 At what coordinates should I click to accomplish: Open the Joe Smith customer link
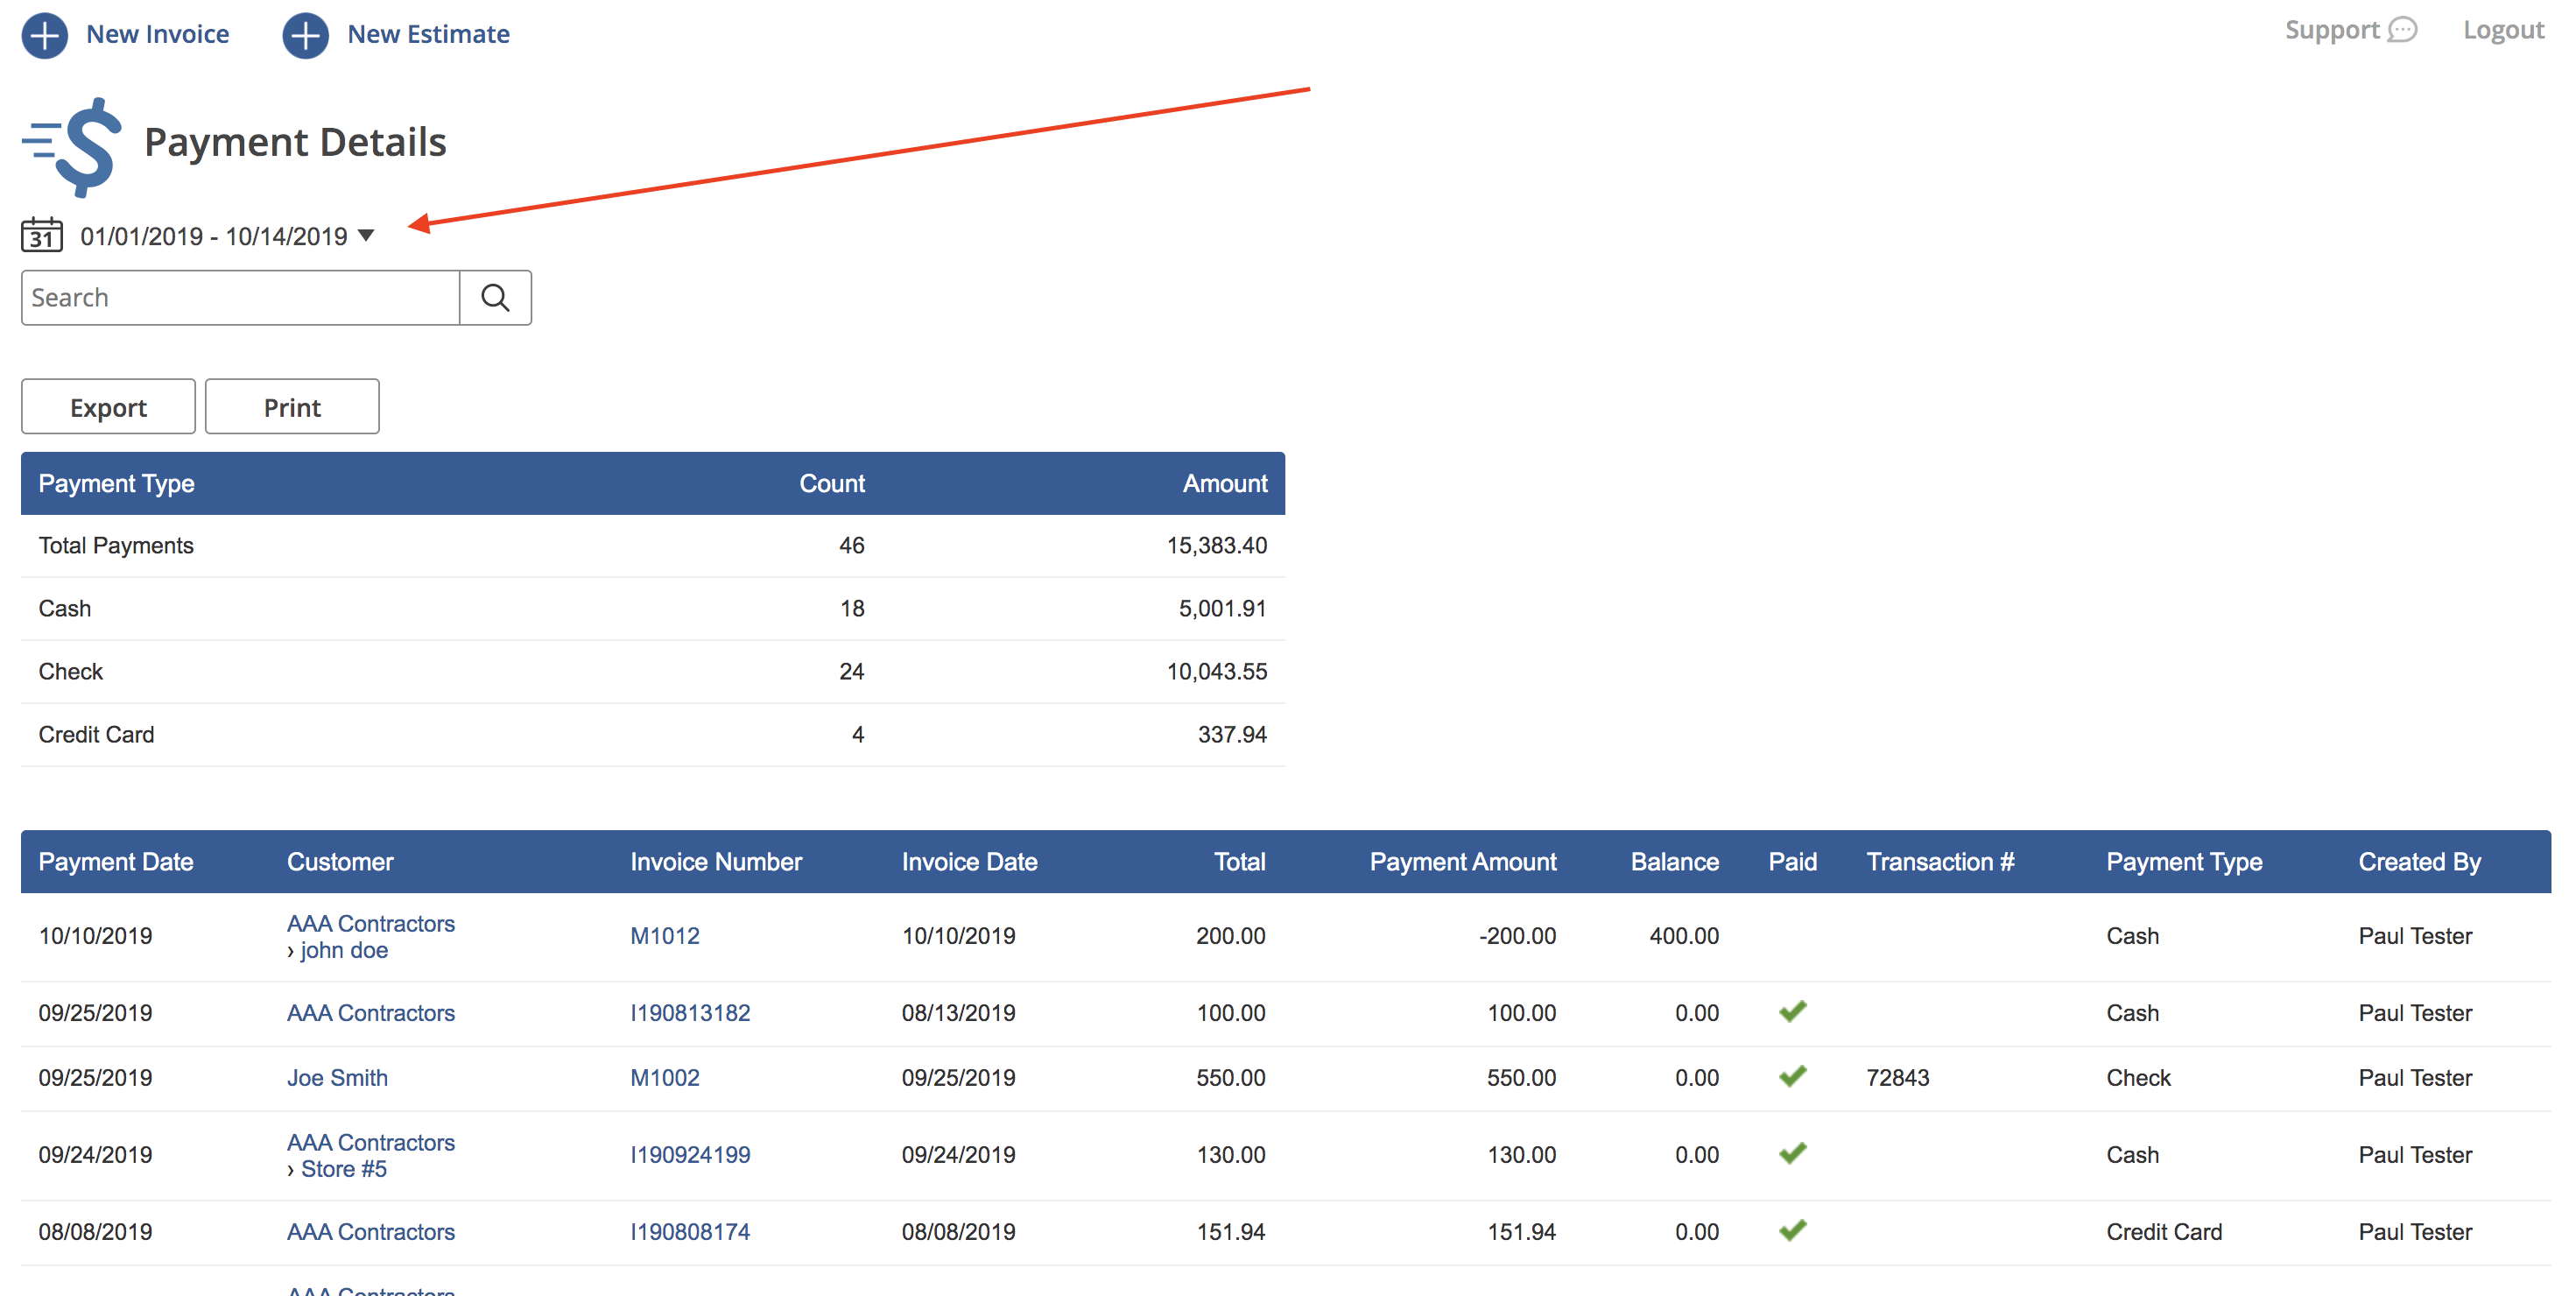(337, 1078)
